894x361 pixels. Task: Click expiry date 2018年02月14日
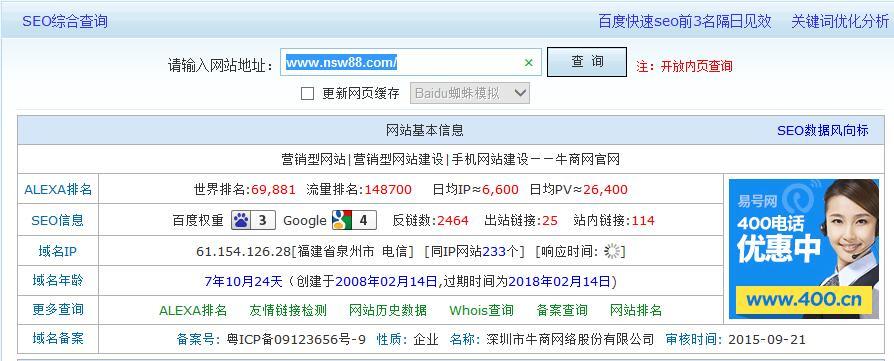pos(559,281)
